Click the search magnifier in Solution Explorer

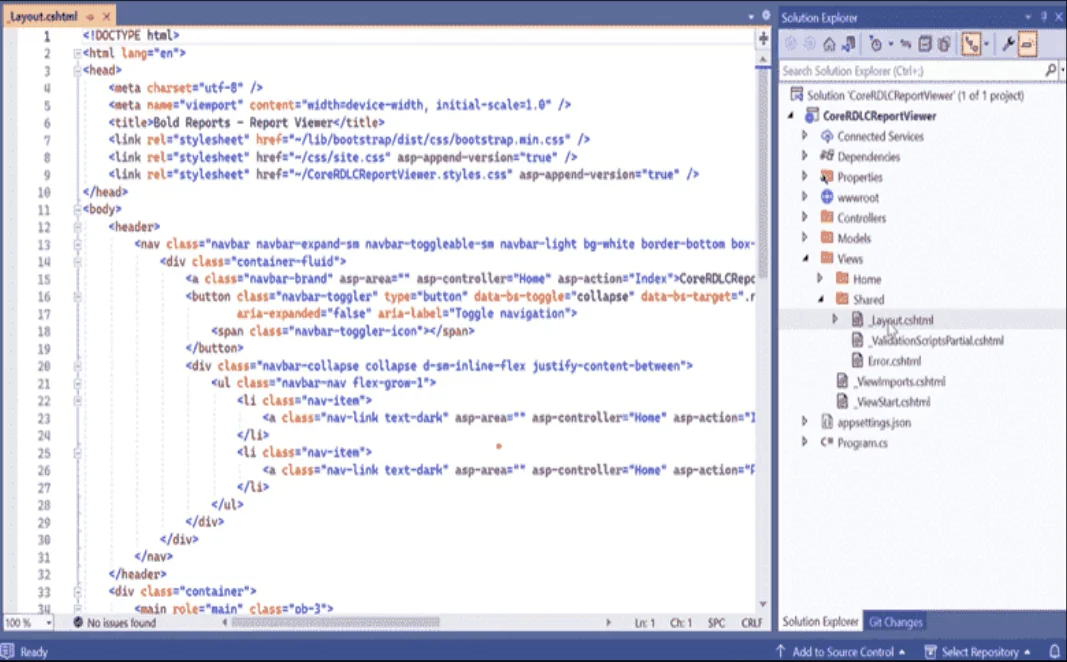coord(1051,70)
